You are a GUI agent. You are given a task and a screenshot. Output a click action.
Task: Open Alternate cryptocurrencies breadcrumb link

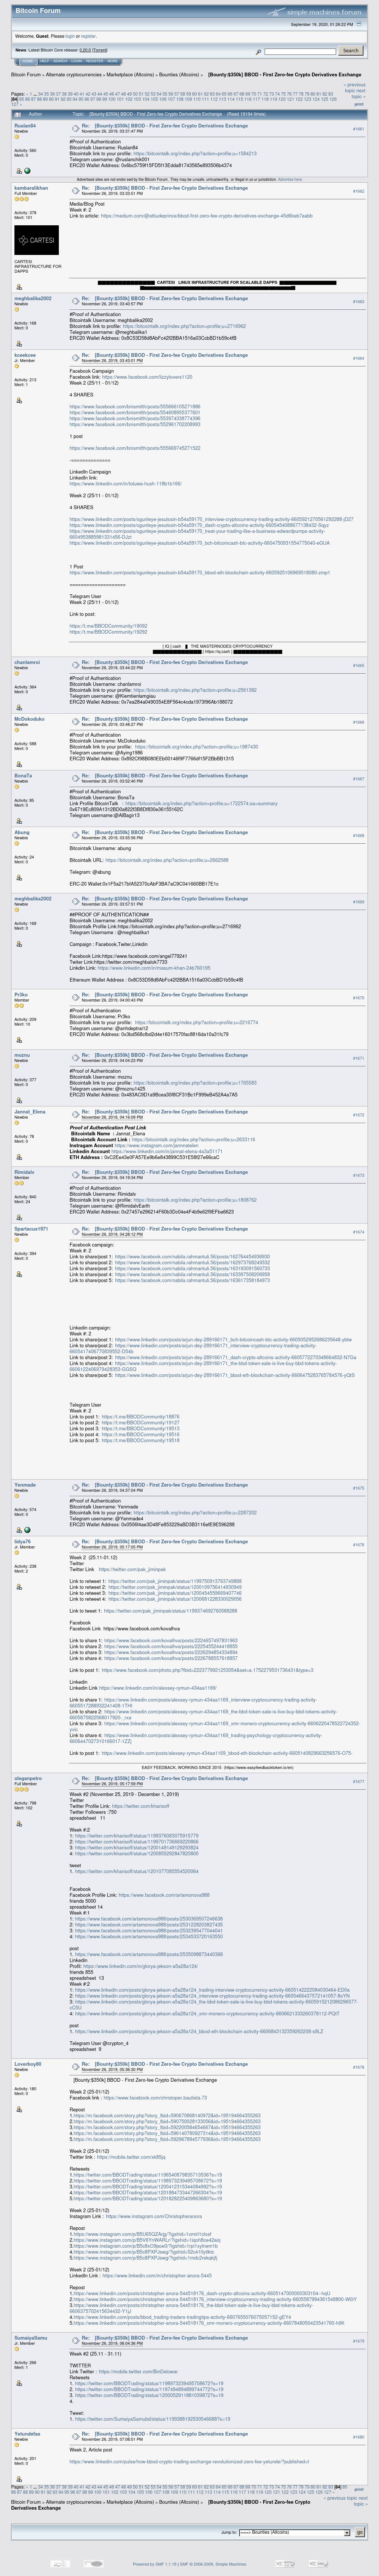click(x=74, y=74)
